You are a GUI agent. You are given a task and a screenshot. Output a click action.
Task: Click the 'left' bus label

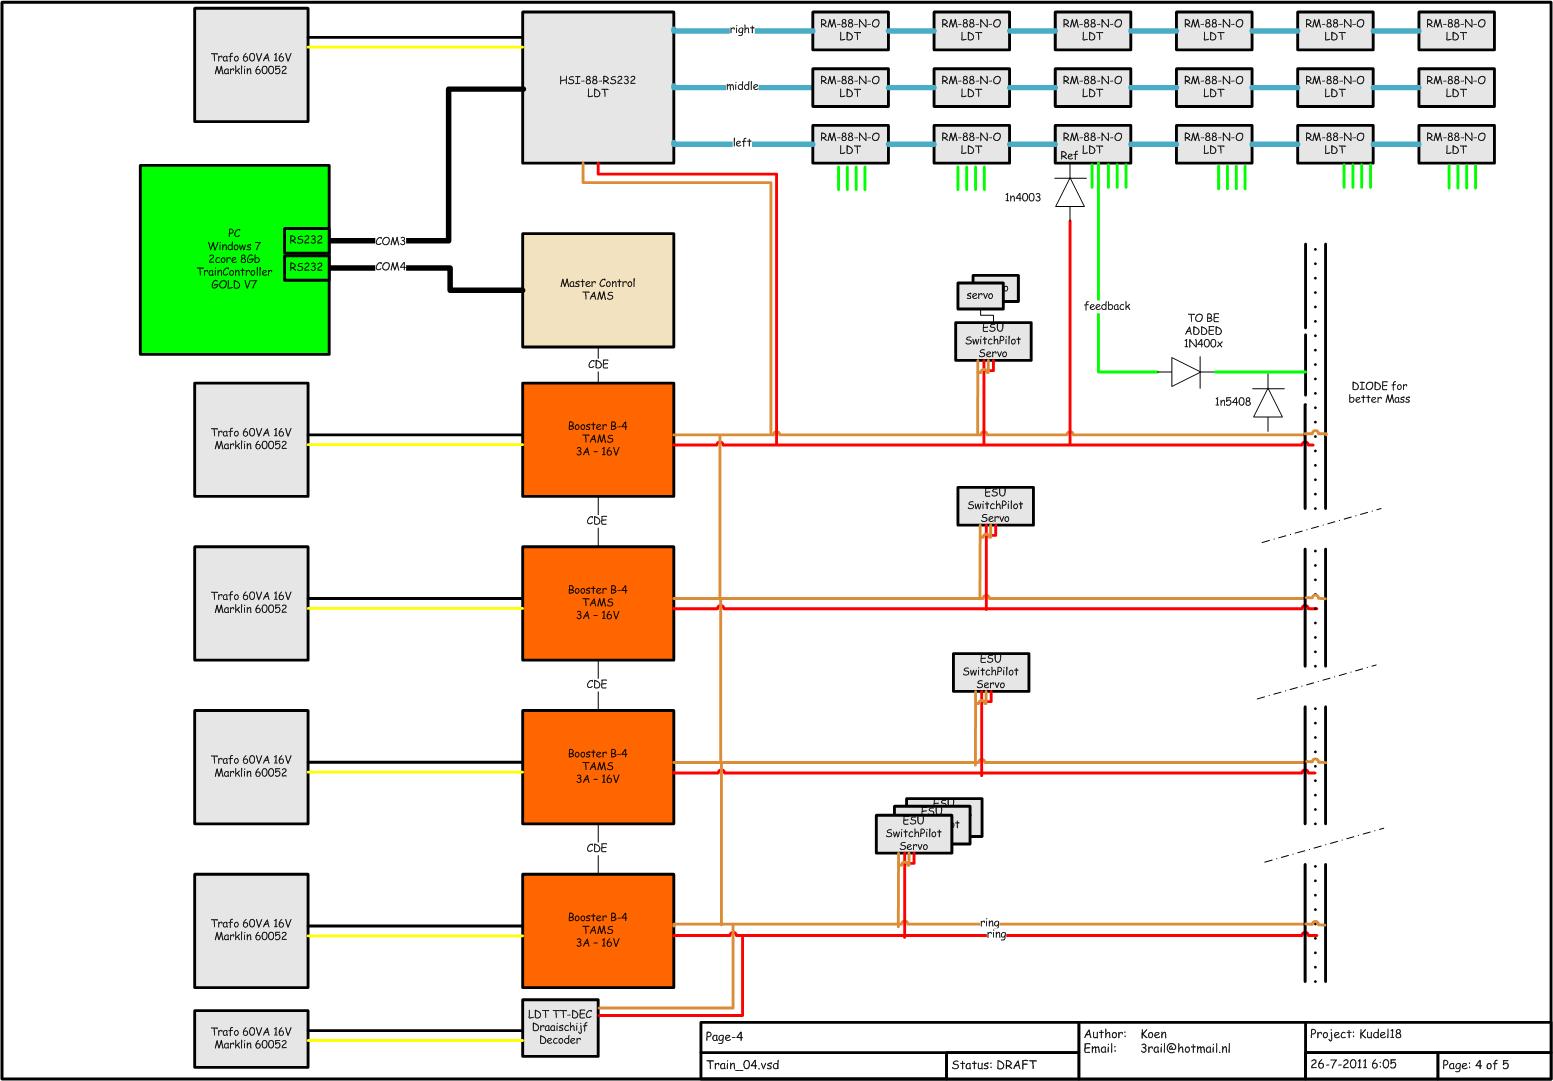point(742,143)
